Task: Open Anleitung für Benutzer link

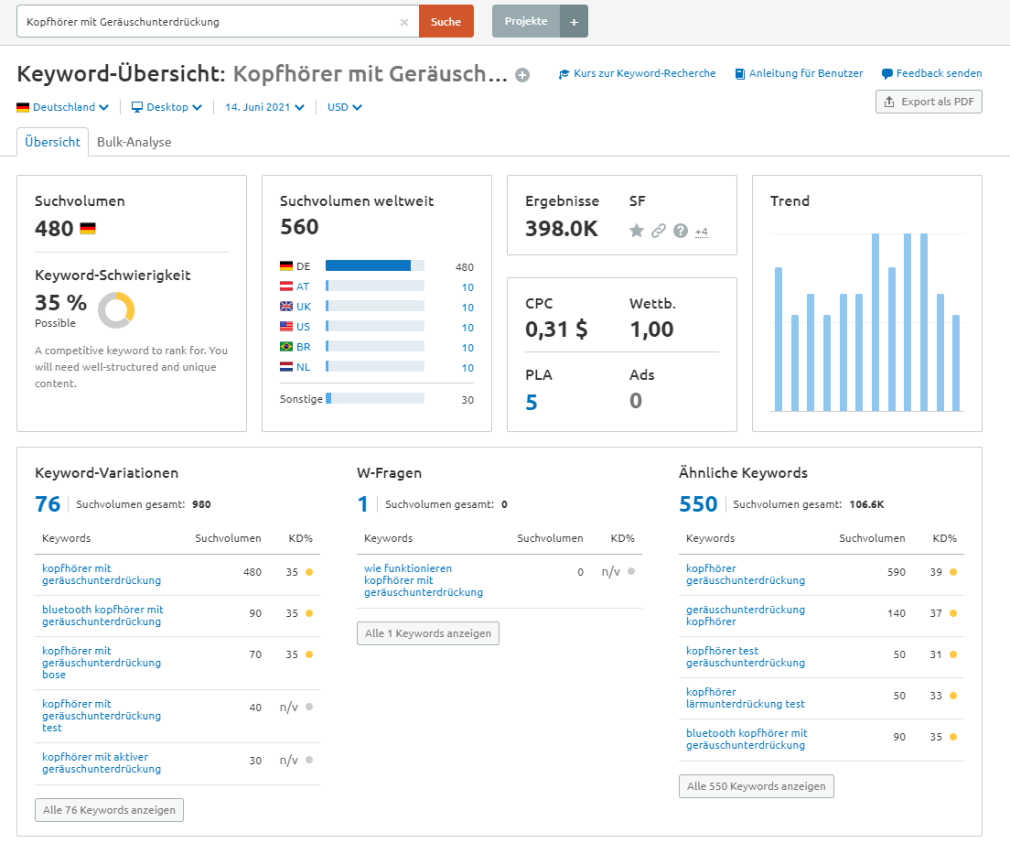Action: (799, 73)
